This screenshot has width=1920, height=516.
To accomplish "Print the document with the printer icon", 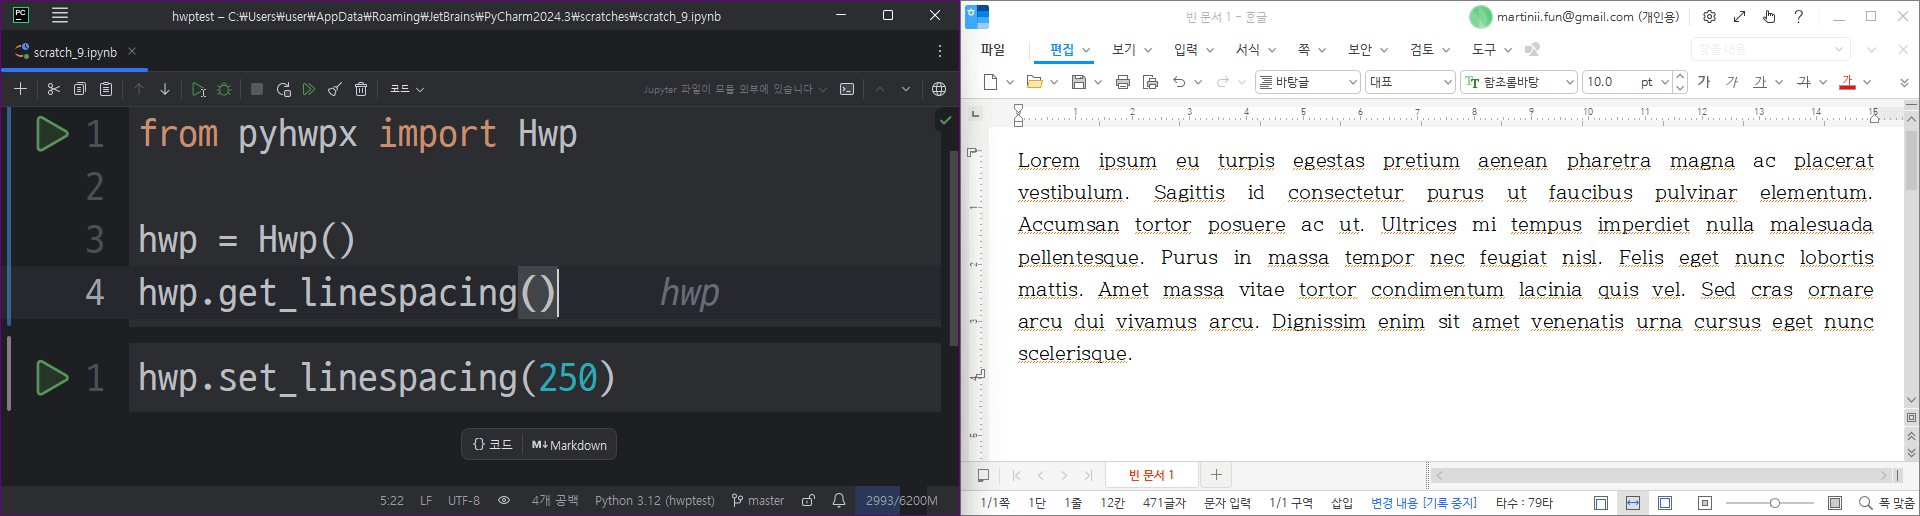I will [x=1123, y=82].
